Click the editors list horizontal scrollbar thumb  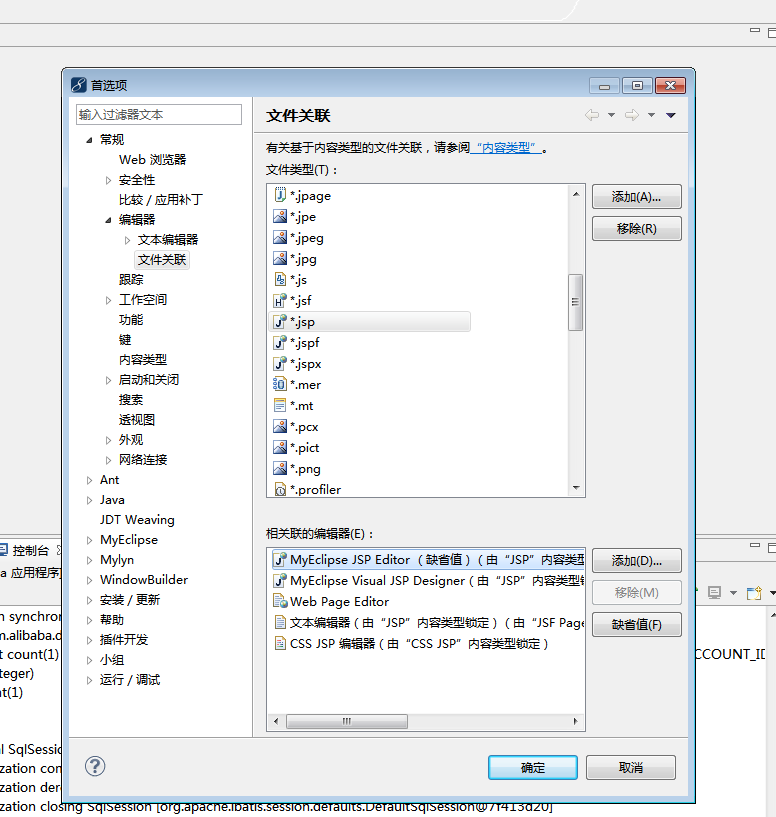pos(347,721)
